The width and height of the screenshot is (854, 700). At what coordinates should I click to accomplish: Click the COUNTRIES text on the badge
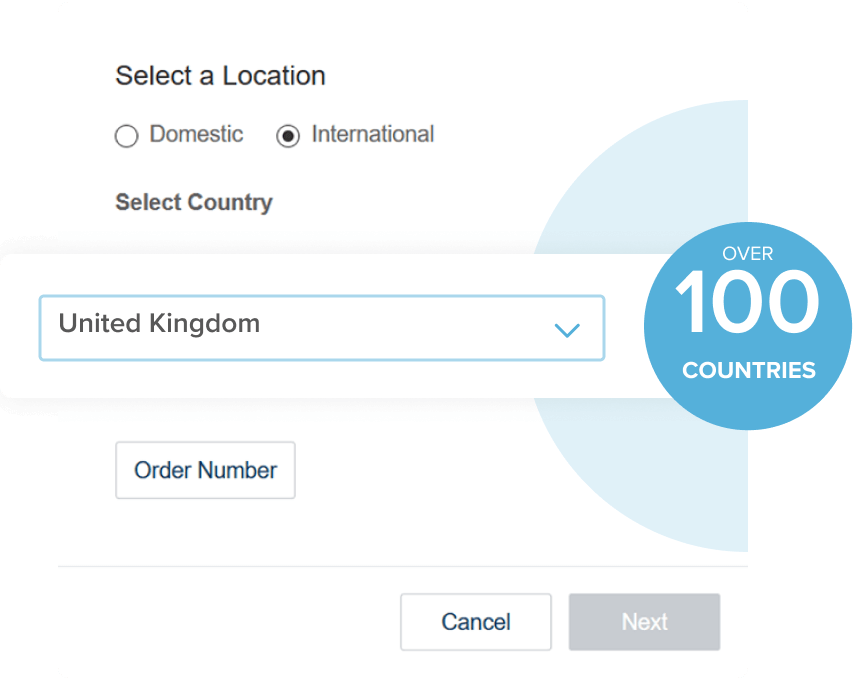click(748, 370)
